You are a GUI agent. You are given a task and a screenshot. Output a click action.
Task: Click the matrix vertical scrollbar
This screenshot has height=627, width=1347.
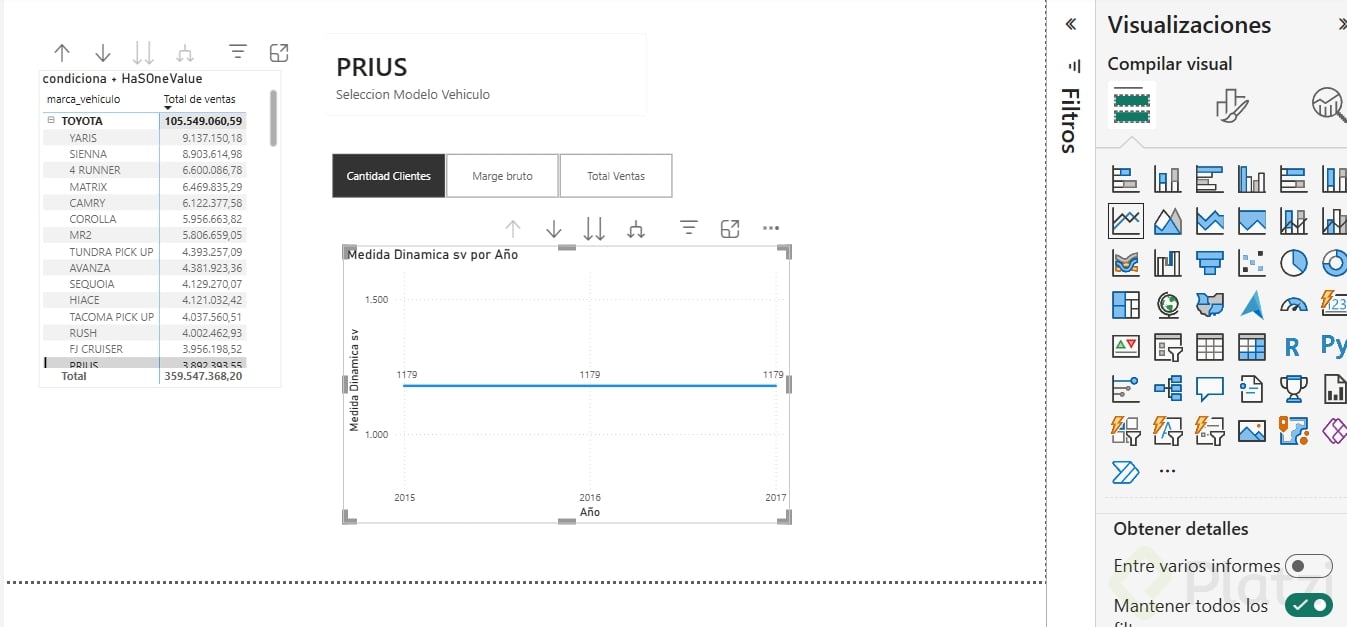[x=274, y=118]
